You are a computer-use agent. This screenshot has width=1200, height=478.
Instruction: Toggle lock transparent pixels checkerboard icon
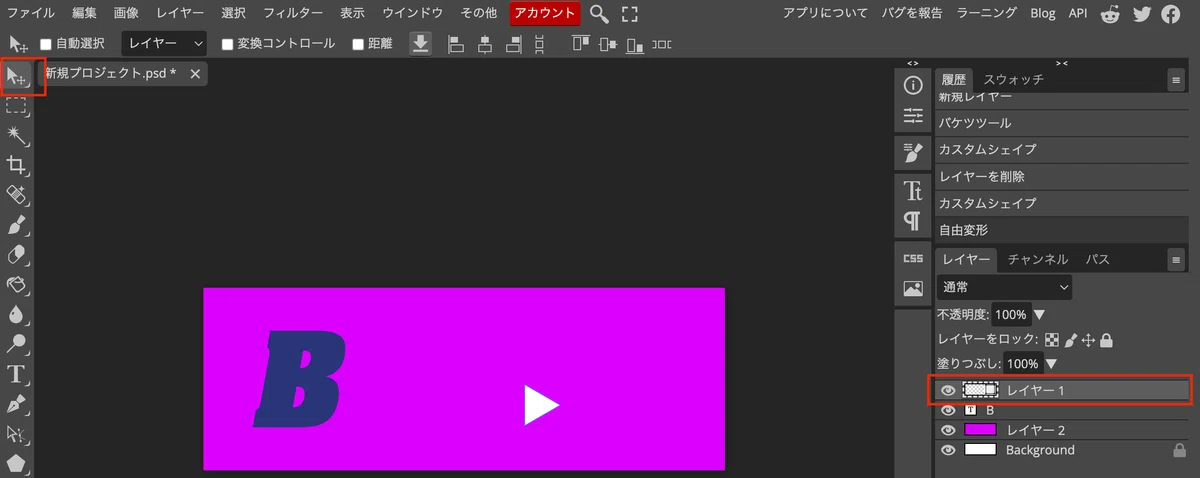[x=1052, y=340]
